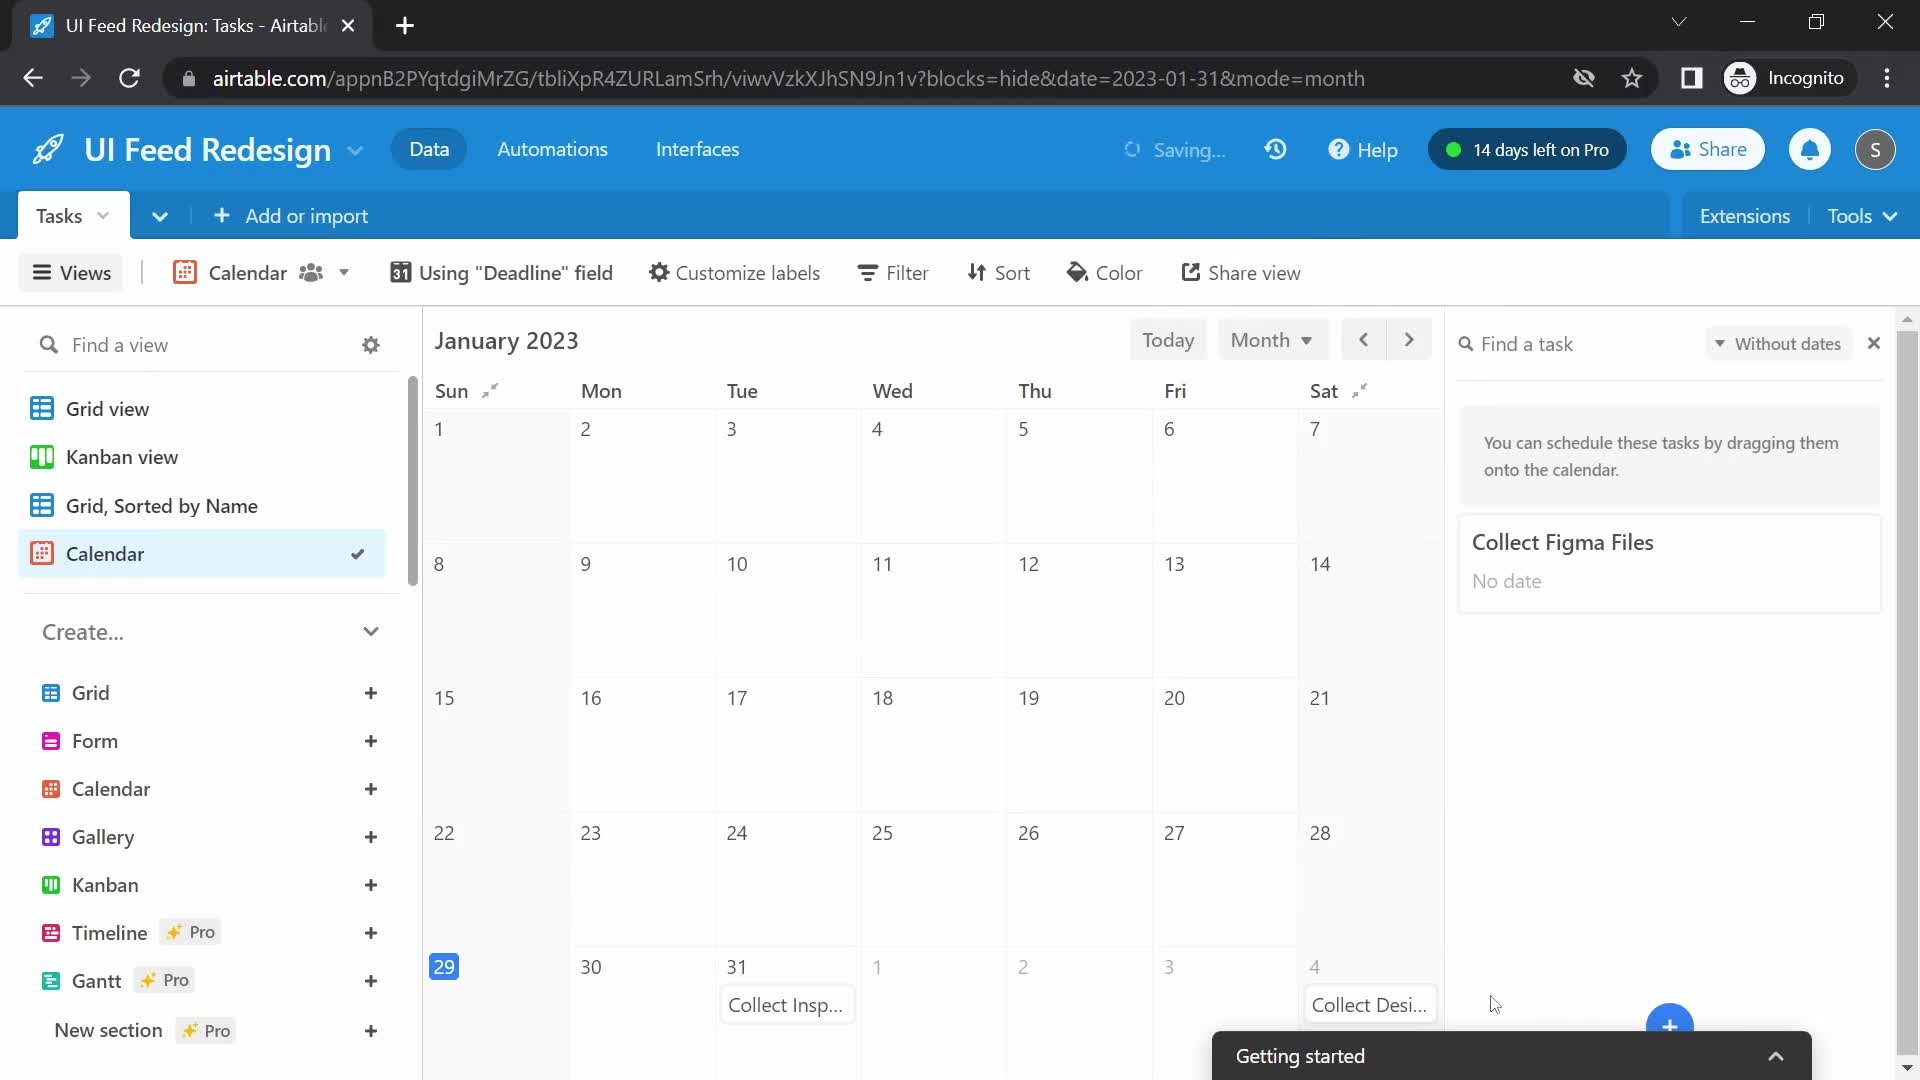Click the Color icon in toolbar

[x=1104, y=273]
